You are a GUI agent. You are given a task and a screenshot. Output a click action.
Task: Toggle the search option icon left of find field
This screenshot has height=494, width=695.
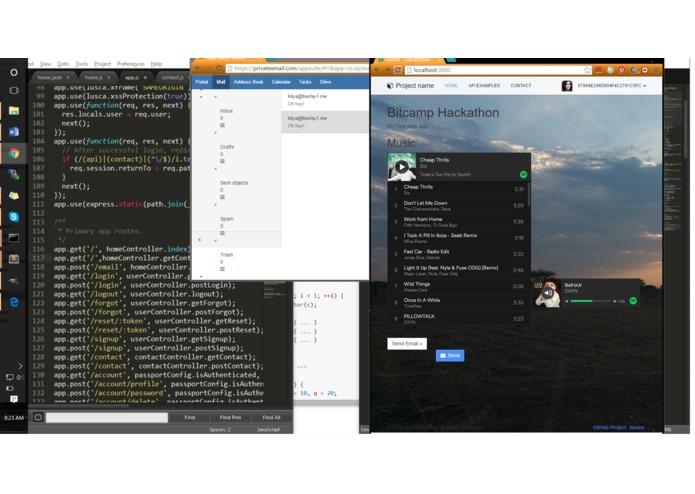(38, 417)
